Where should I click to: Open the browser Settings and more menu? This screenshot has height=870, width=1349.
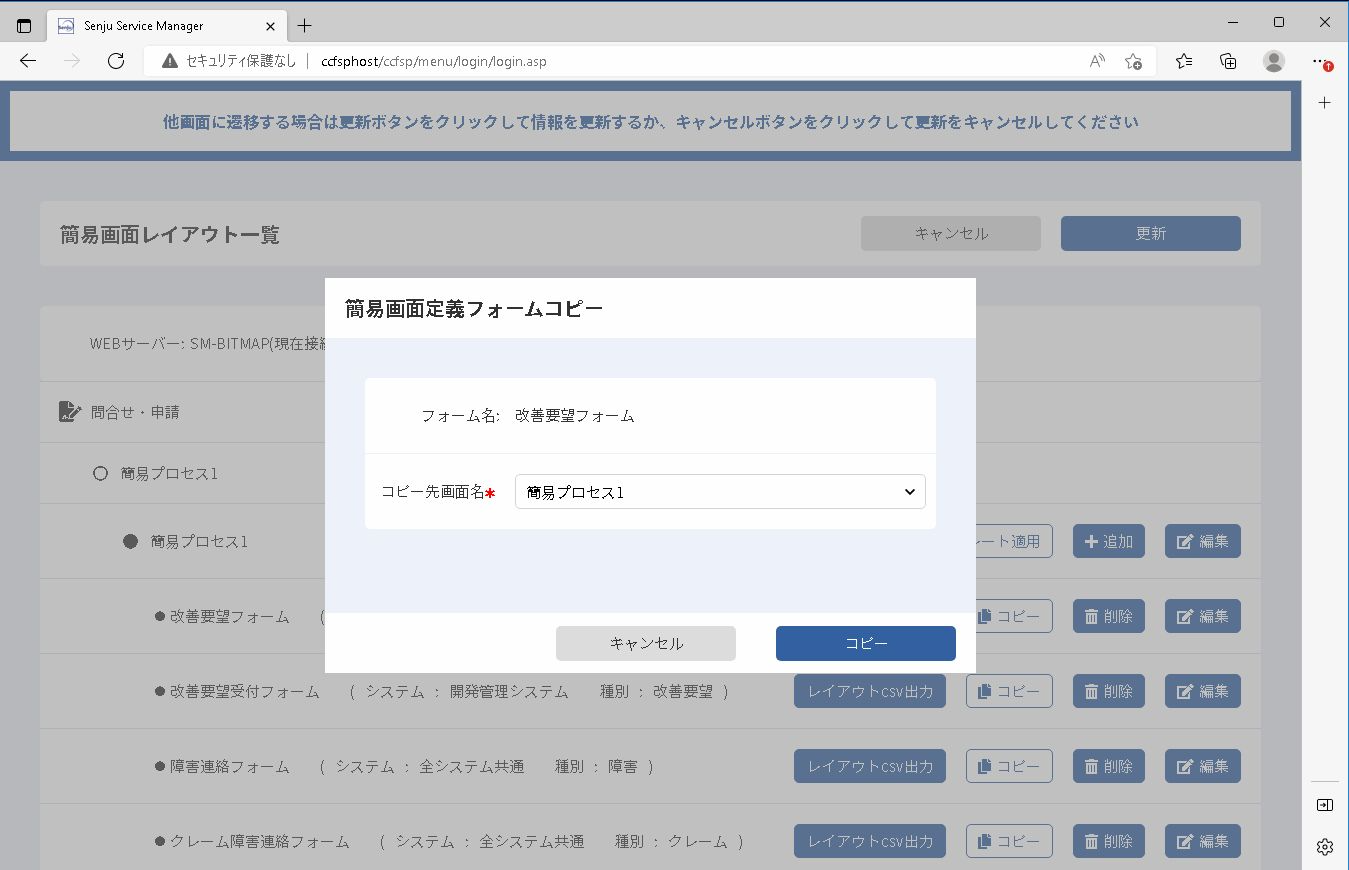click(1321, 61)
